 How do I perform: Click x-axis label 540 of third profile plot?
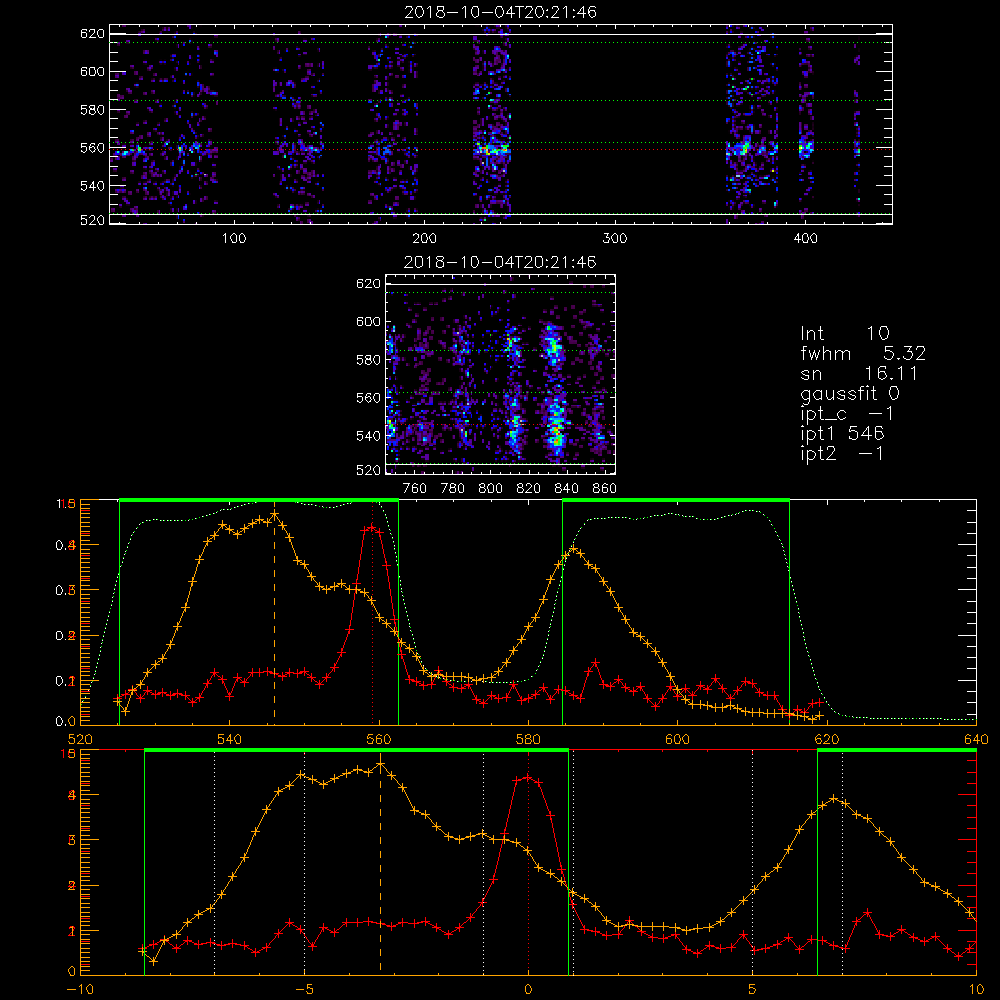pyautogui.click(x=230, y=740)
